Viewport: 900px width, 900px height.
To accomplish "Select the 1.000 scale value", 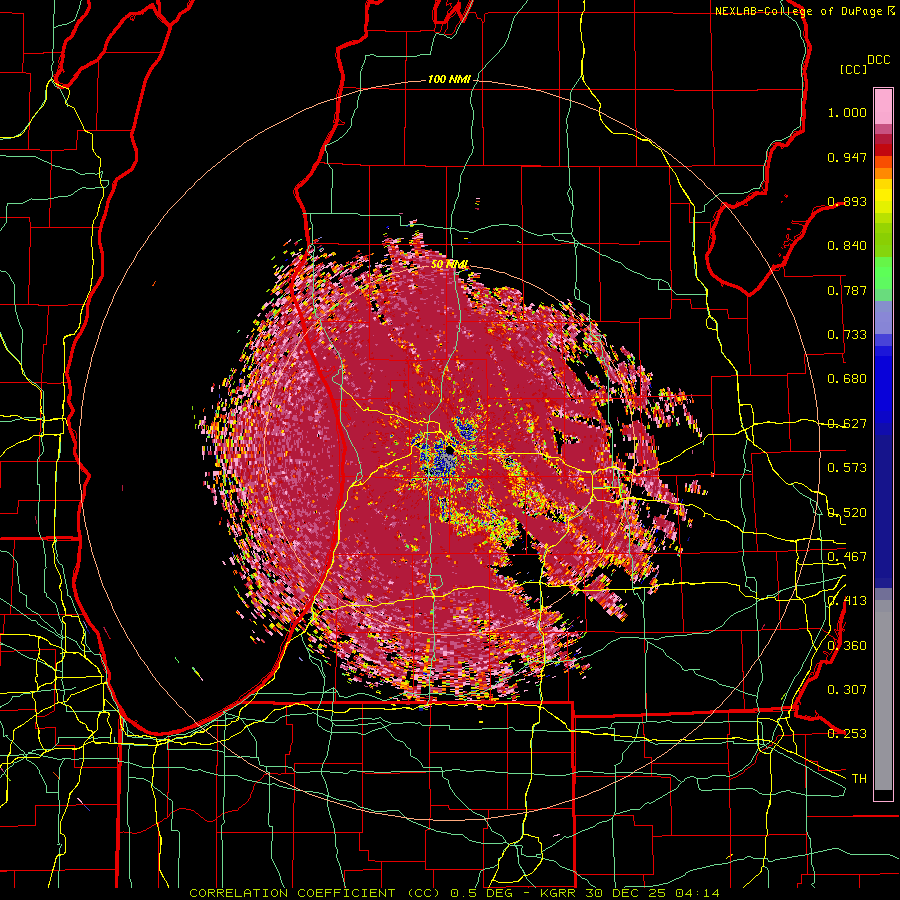I will click(x=847, y=112).
